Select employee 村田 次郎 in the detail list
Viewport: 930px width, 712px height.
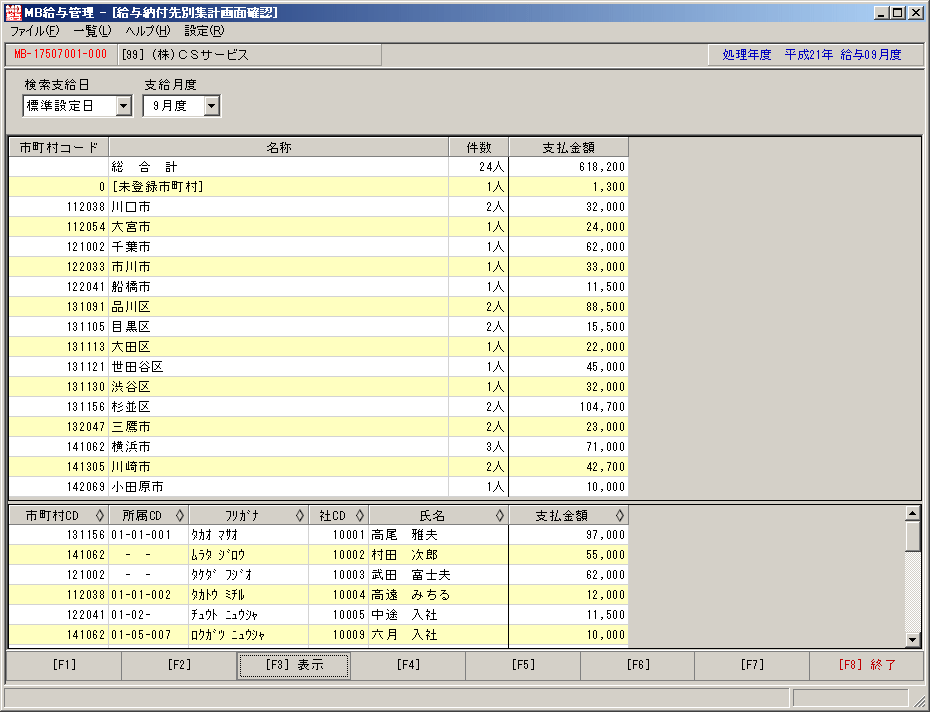pos(319,555)
